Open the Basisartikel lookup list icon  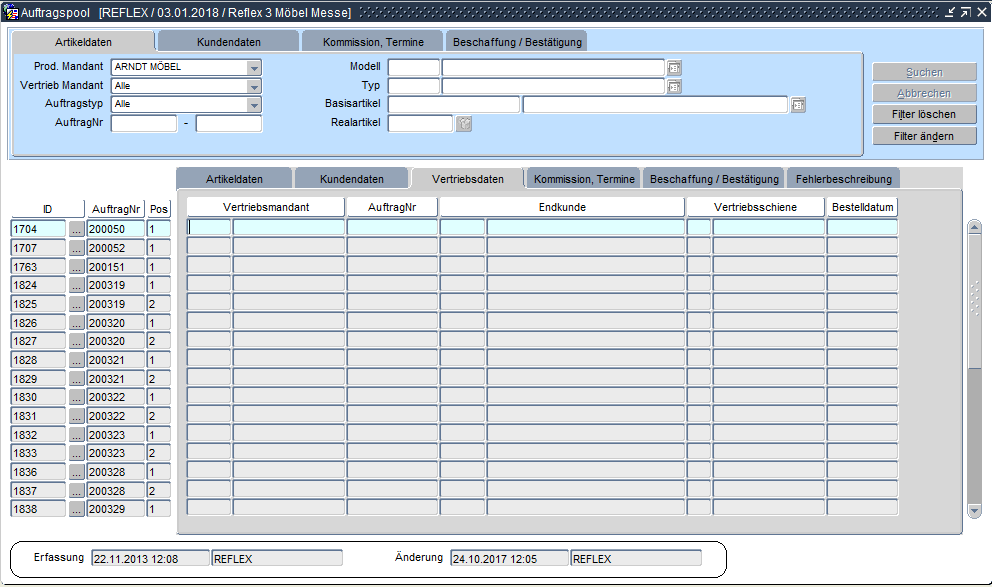point(797,105)
